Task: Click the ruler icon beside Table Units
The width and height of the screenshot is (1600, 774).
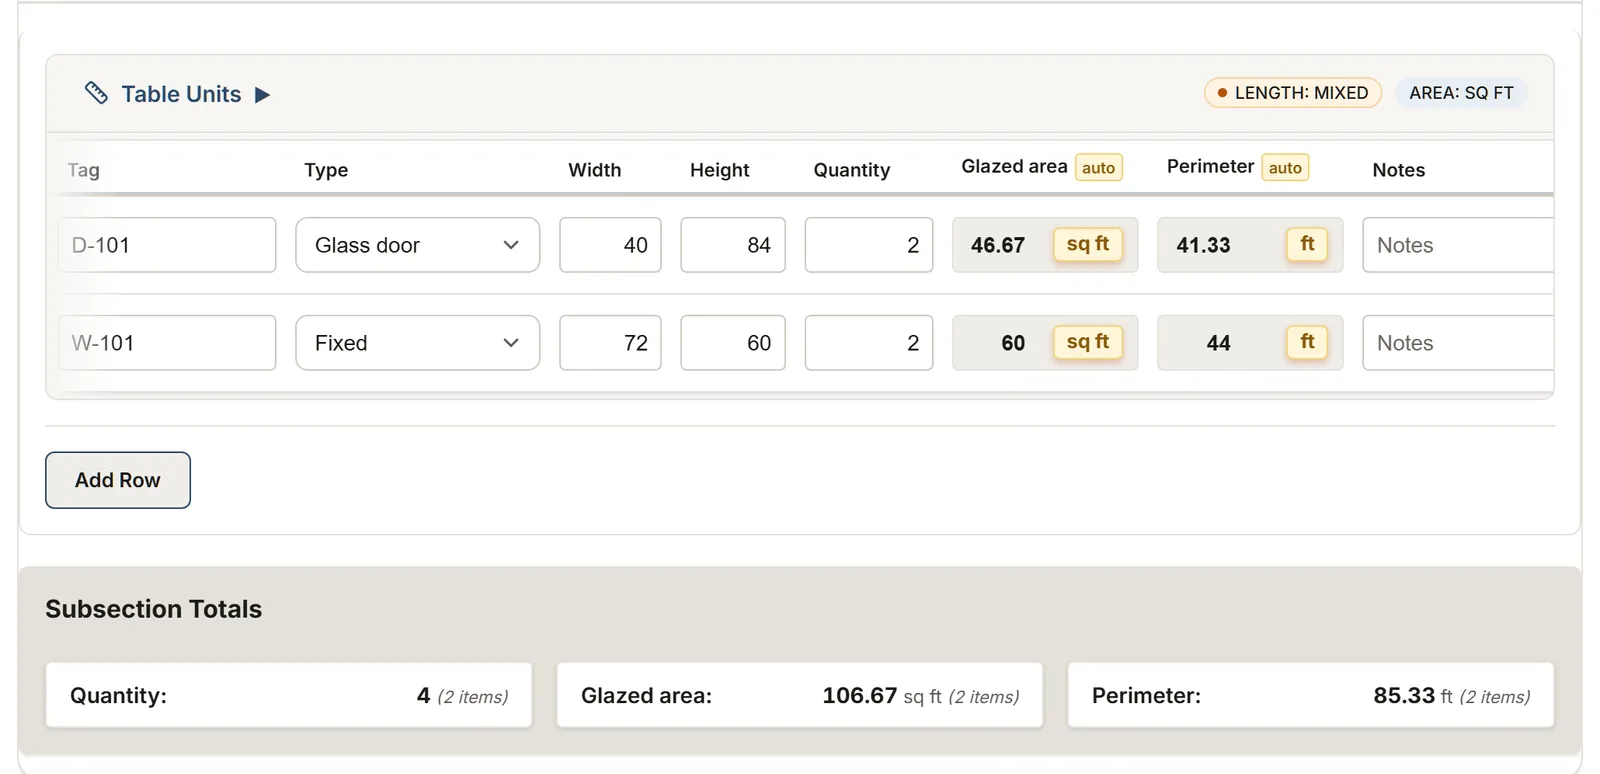Action: 96,93
